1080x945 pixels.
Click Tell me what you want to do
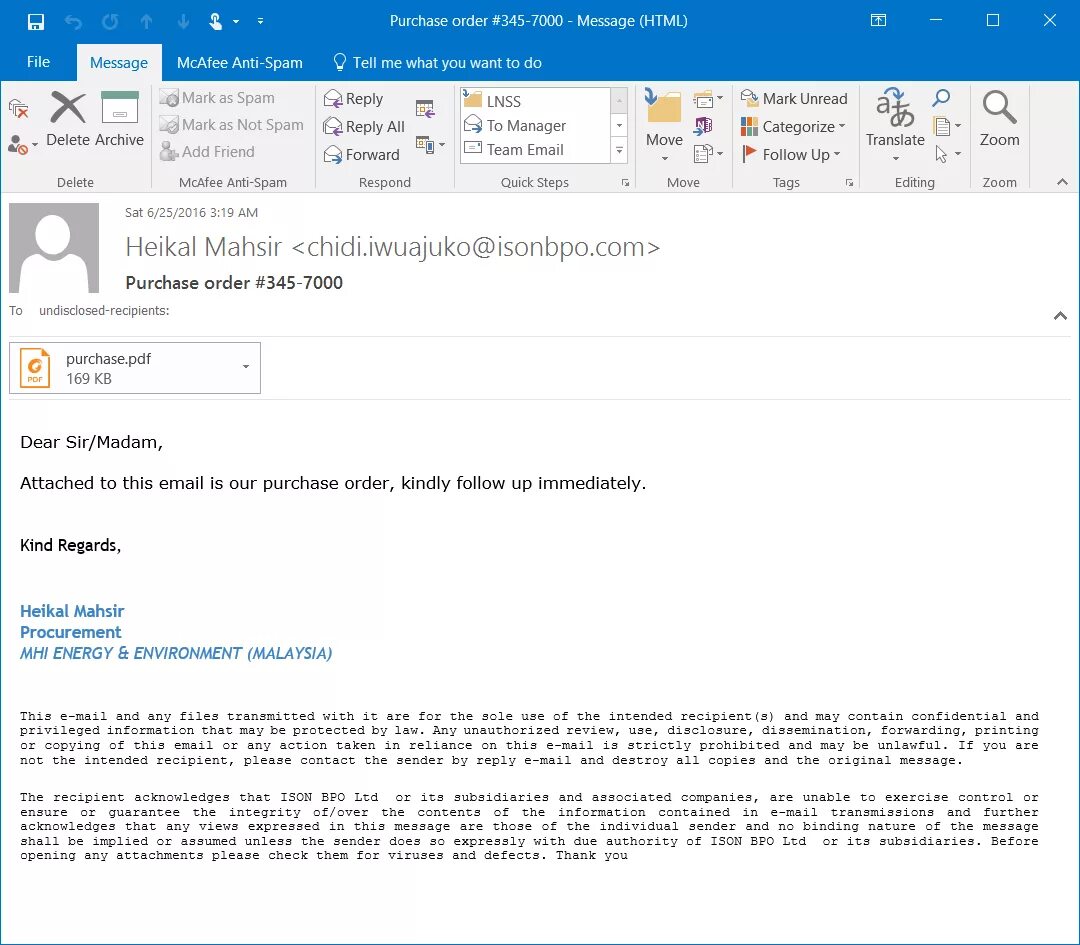click(x=437, y=63)
